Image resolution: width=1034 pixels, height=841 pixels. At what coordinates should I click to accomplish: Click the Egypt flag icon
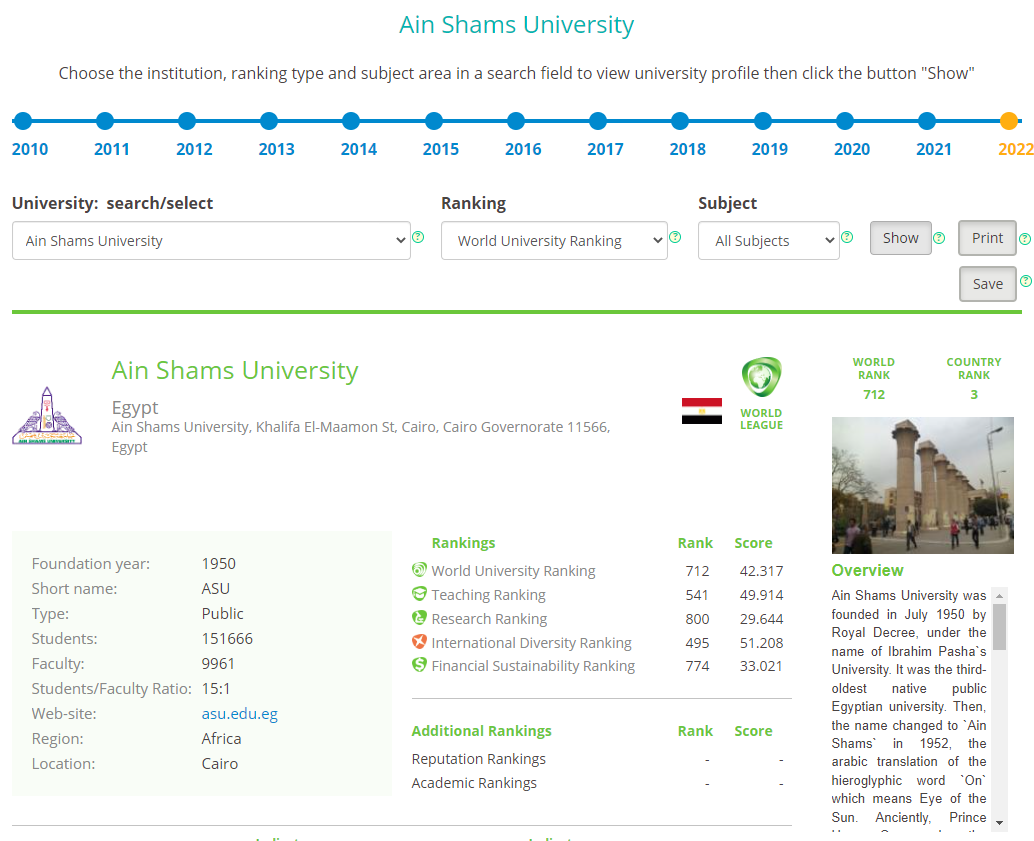701,411
